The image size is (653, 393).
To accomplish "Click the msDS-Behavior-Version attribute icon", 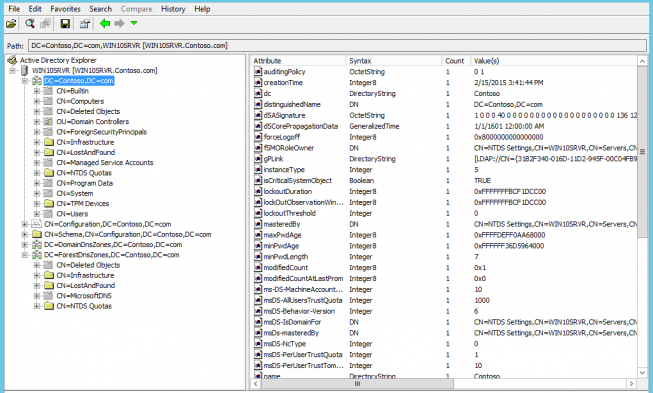I will coord(258,311).
